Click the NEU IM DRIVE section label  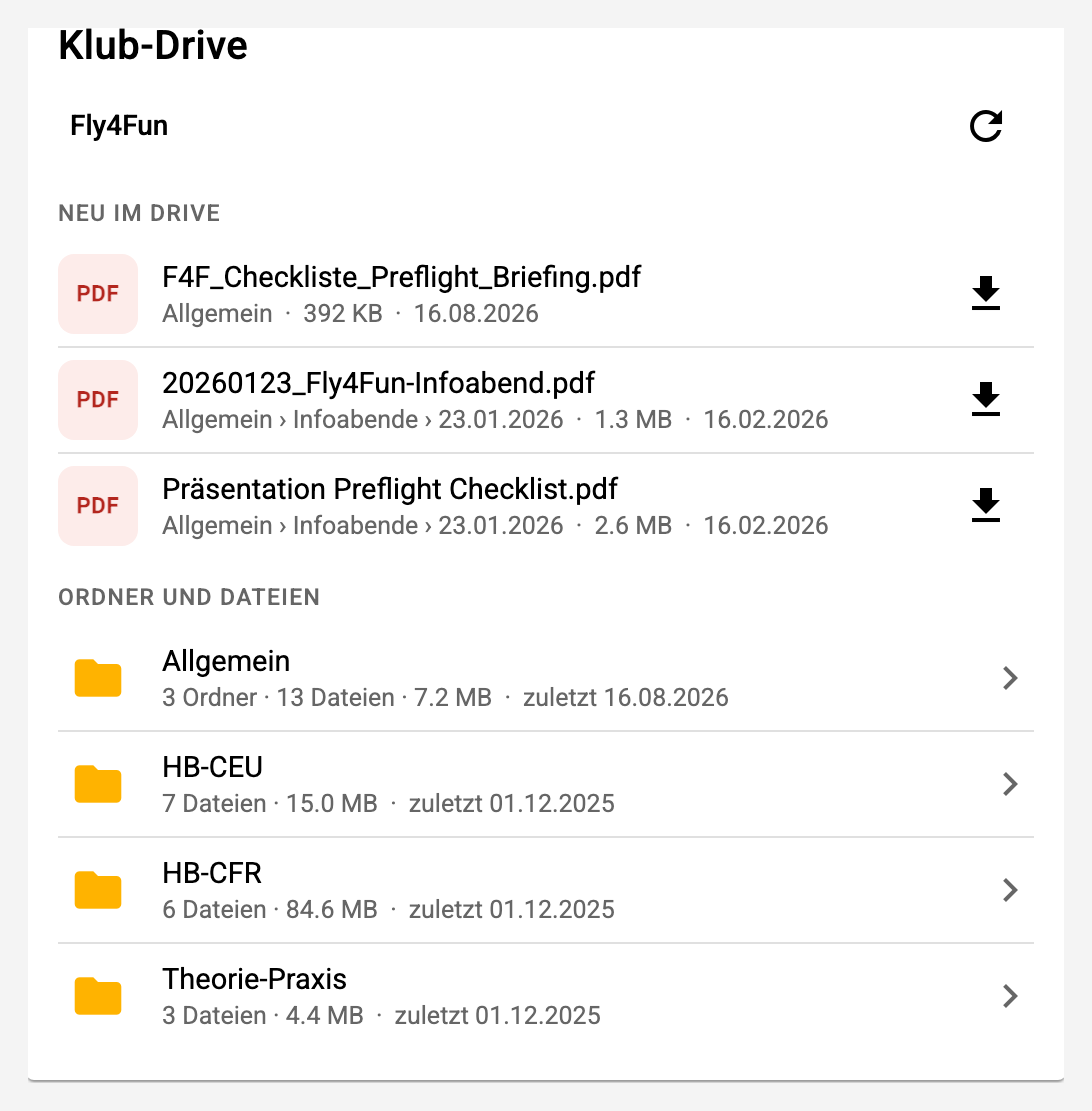point(139,213)
